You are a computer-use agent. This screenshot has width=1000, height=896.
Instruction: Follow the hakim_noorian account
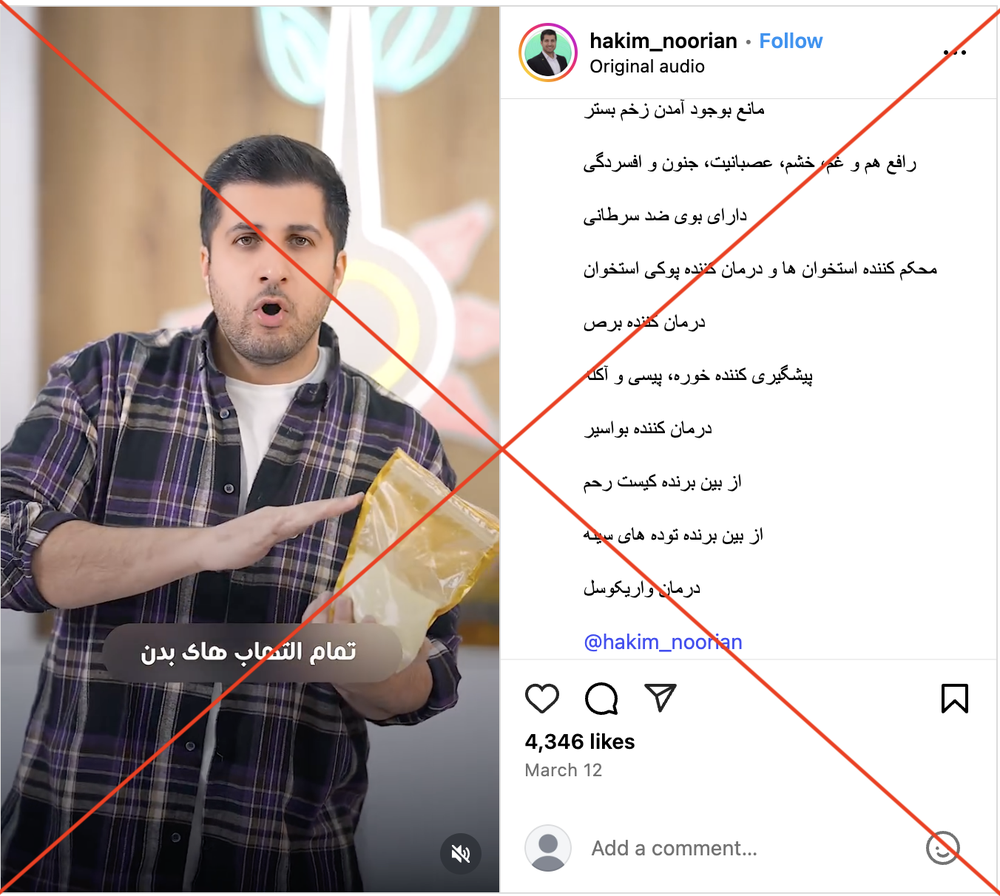(790, 41)
